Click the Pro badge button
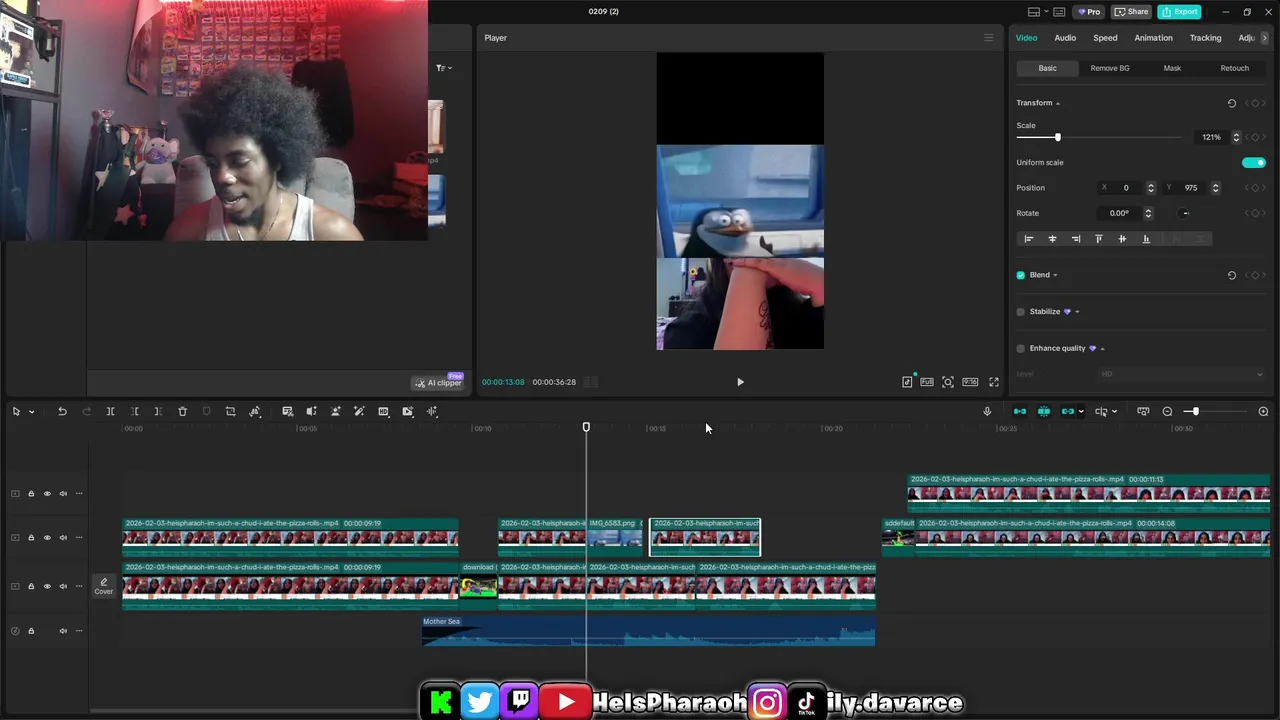1280x720 pixels. [1088, 12]
